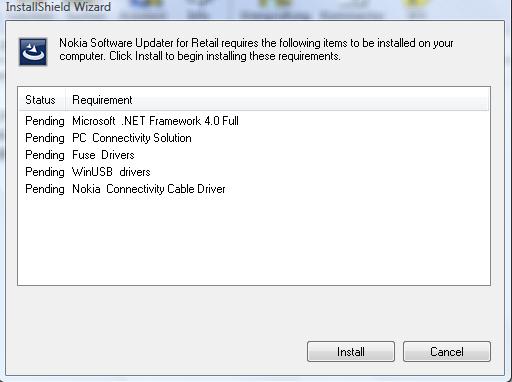
Task: Select the PC Connectivity Solution entry
Action: tap(132, 138)
